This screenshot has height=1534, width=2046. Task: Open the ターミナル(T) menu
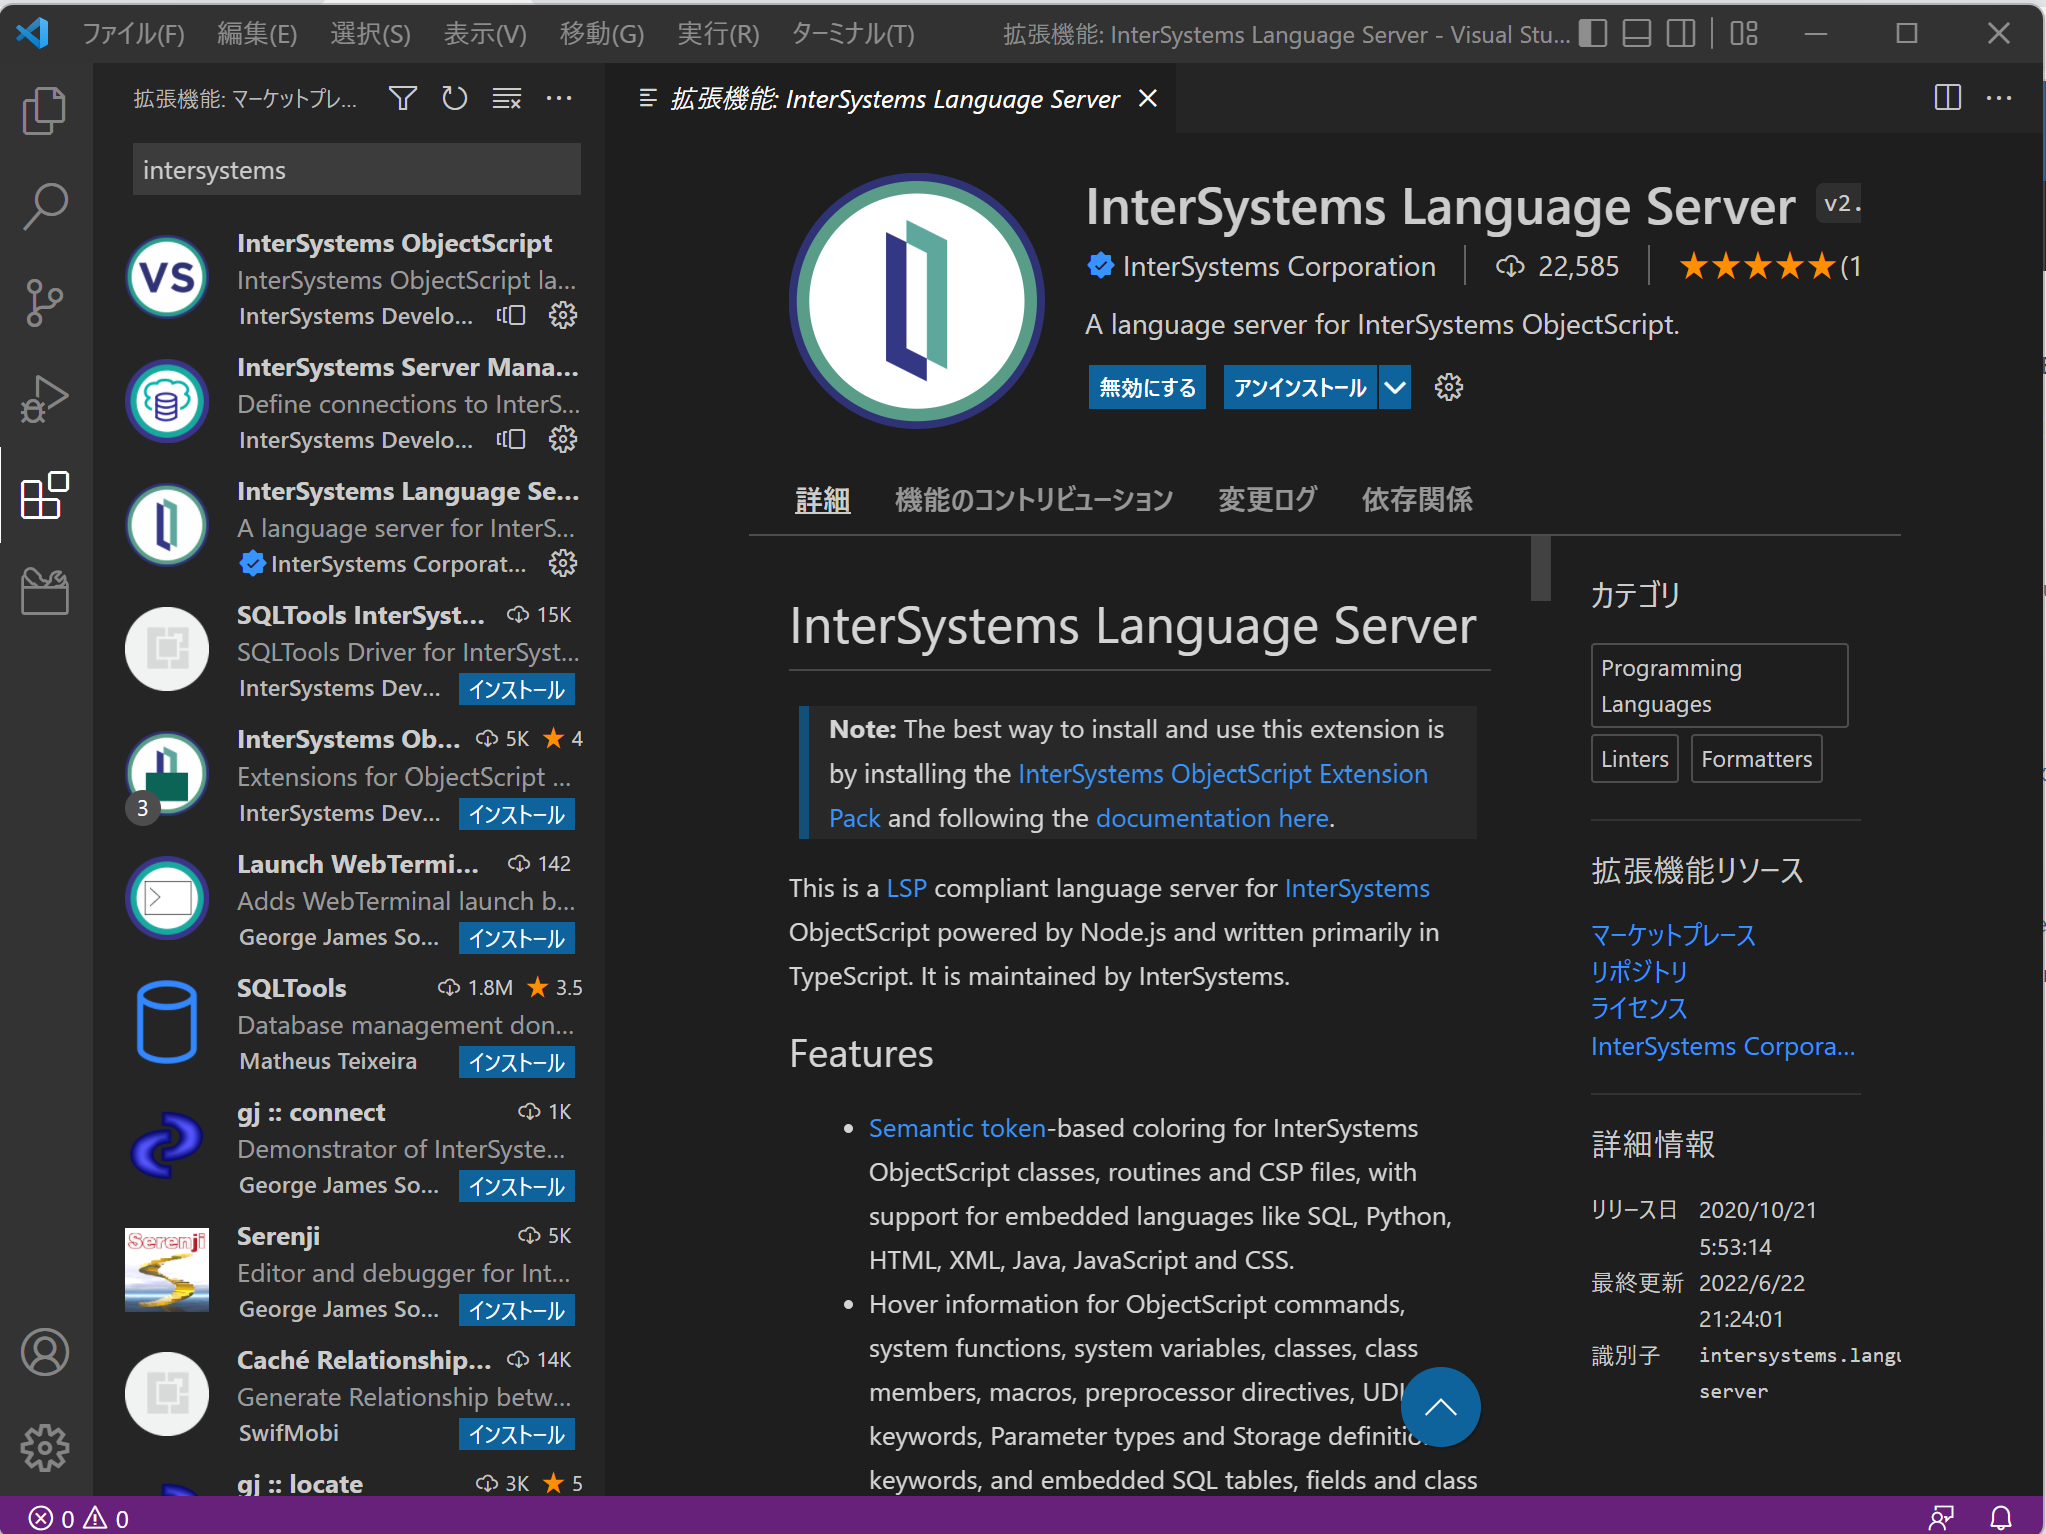(852, 34)
